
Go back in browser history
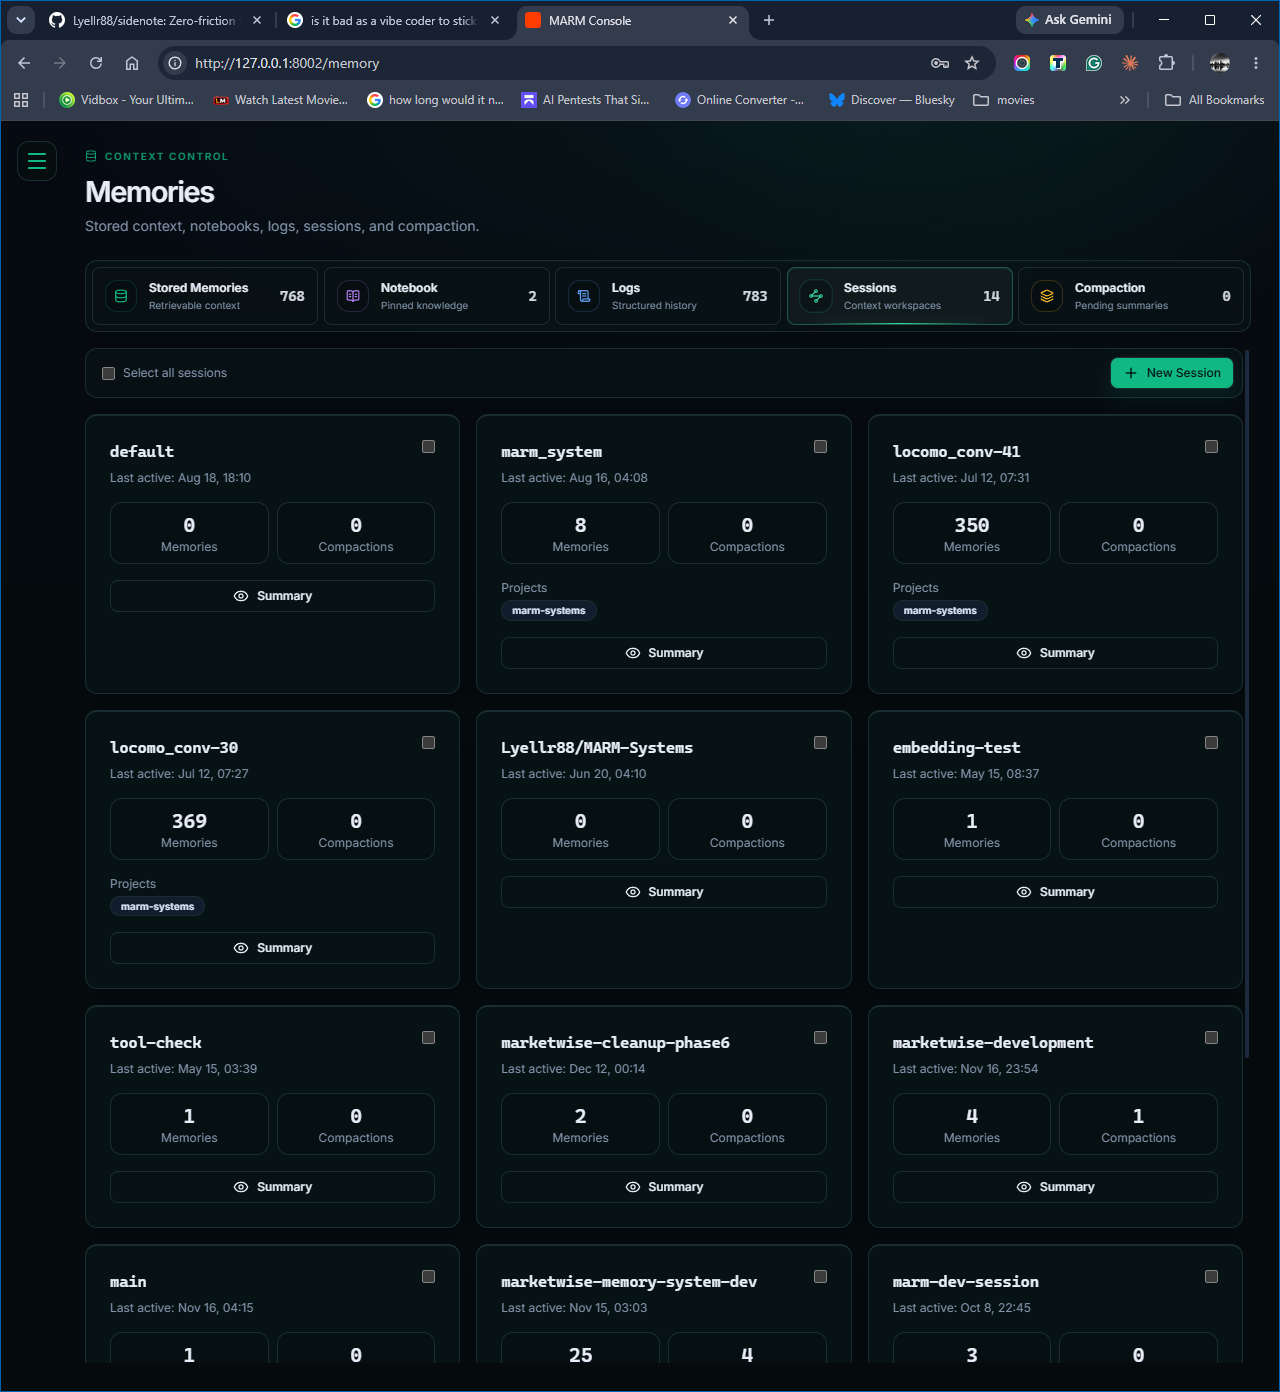coord(24,63)
